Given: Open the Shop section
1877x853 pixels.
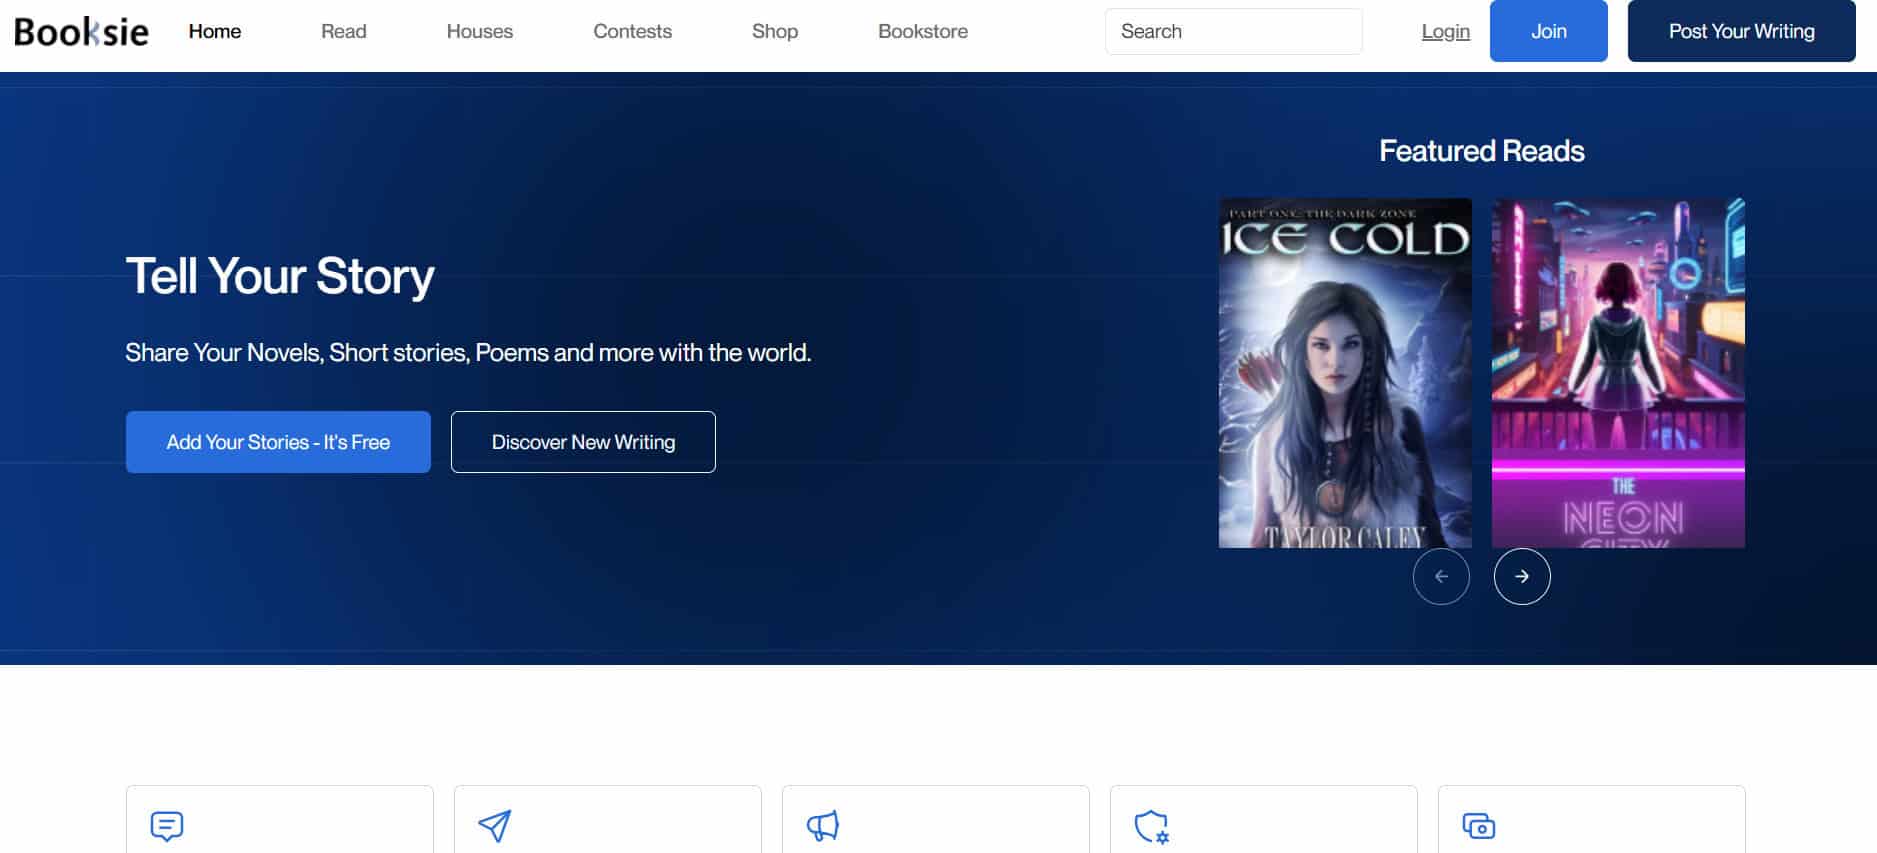Looking at the screenshot, I should click(x=774, y=32).
